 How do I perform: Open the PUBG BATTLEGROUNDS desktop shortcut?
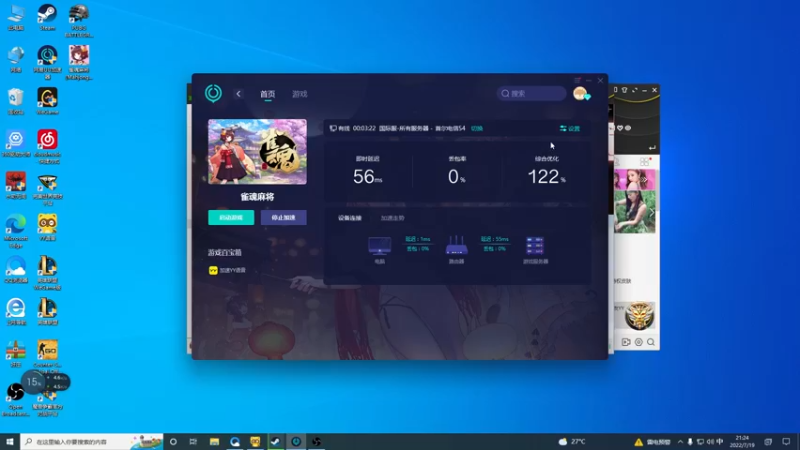click(79, 20)
